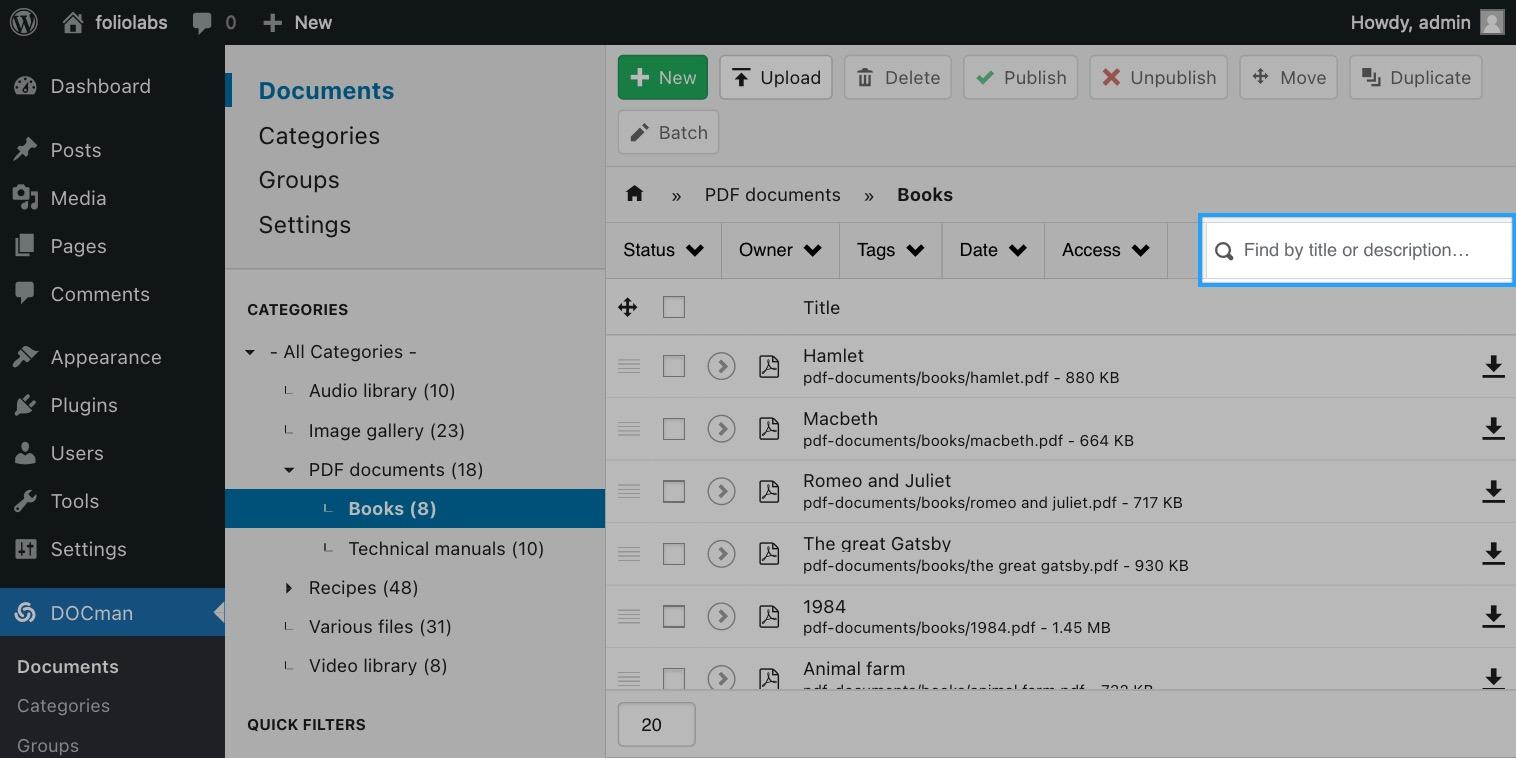Click the PDF file icon for Macbeth
The width and height of the screenshot is (1516, 758).
tap(769, 428)
